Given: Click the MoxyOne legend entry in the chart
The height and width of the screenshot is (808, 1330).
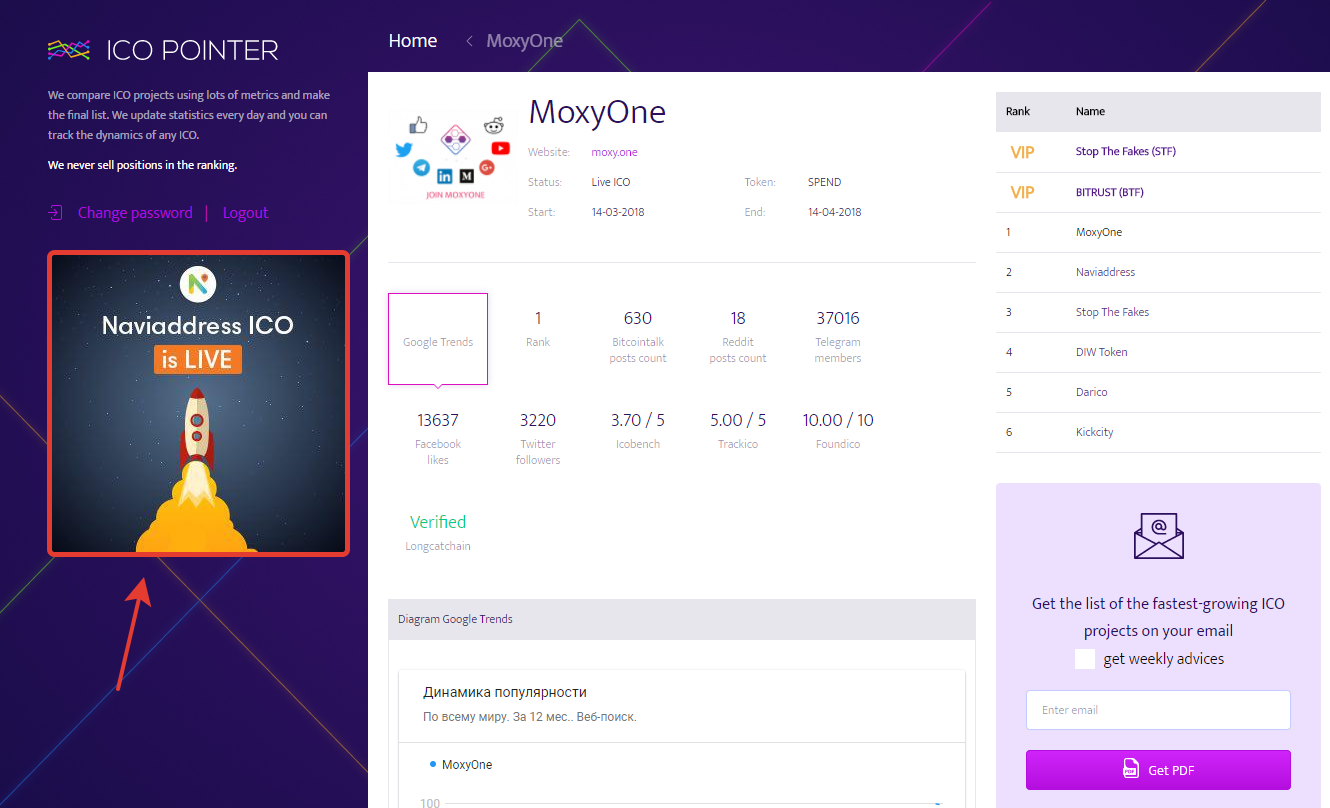Looking at the screenshot, I should (461, 765).
